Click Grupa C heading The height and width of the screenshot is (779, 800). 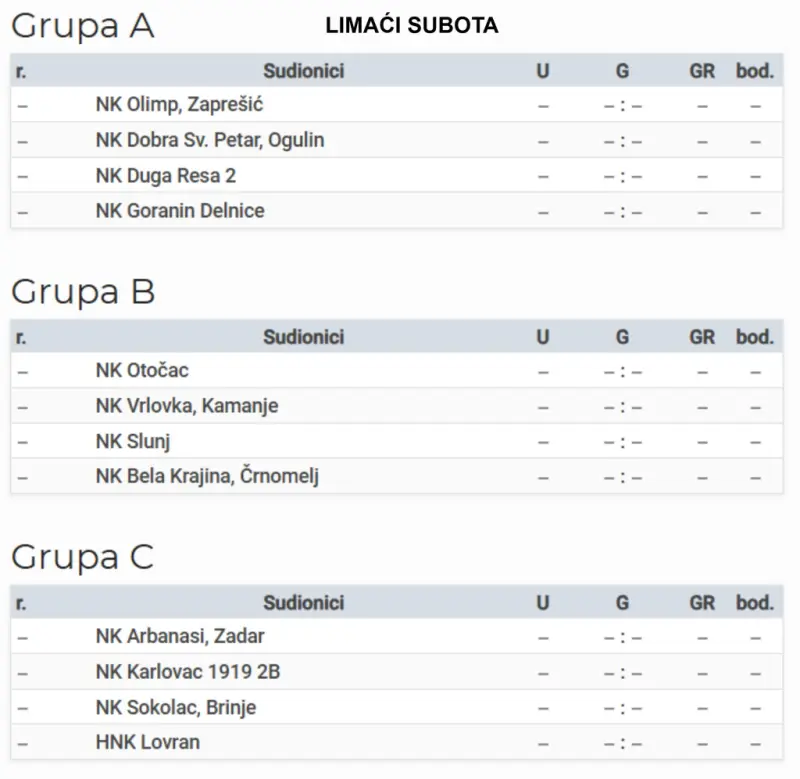tap(82, 557)
